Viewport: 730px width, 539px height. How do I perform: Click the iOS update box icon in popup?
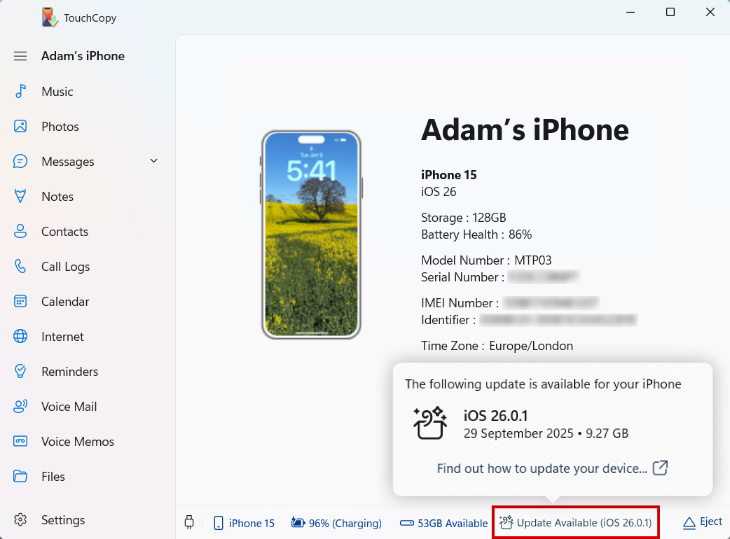pyautogui.click(x=430, y=423)
